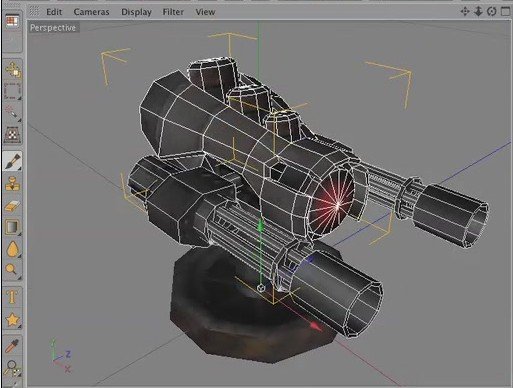Select the Magic Wand tool

coord(13,112)
